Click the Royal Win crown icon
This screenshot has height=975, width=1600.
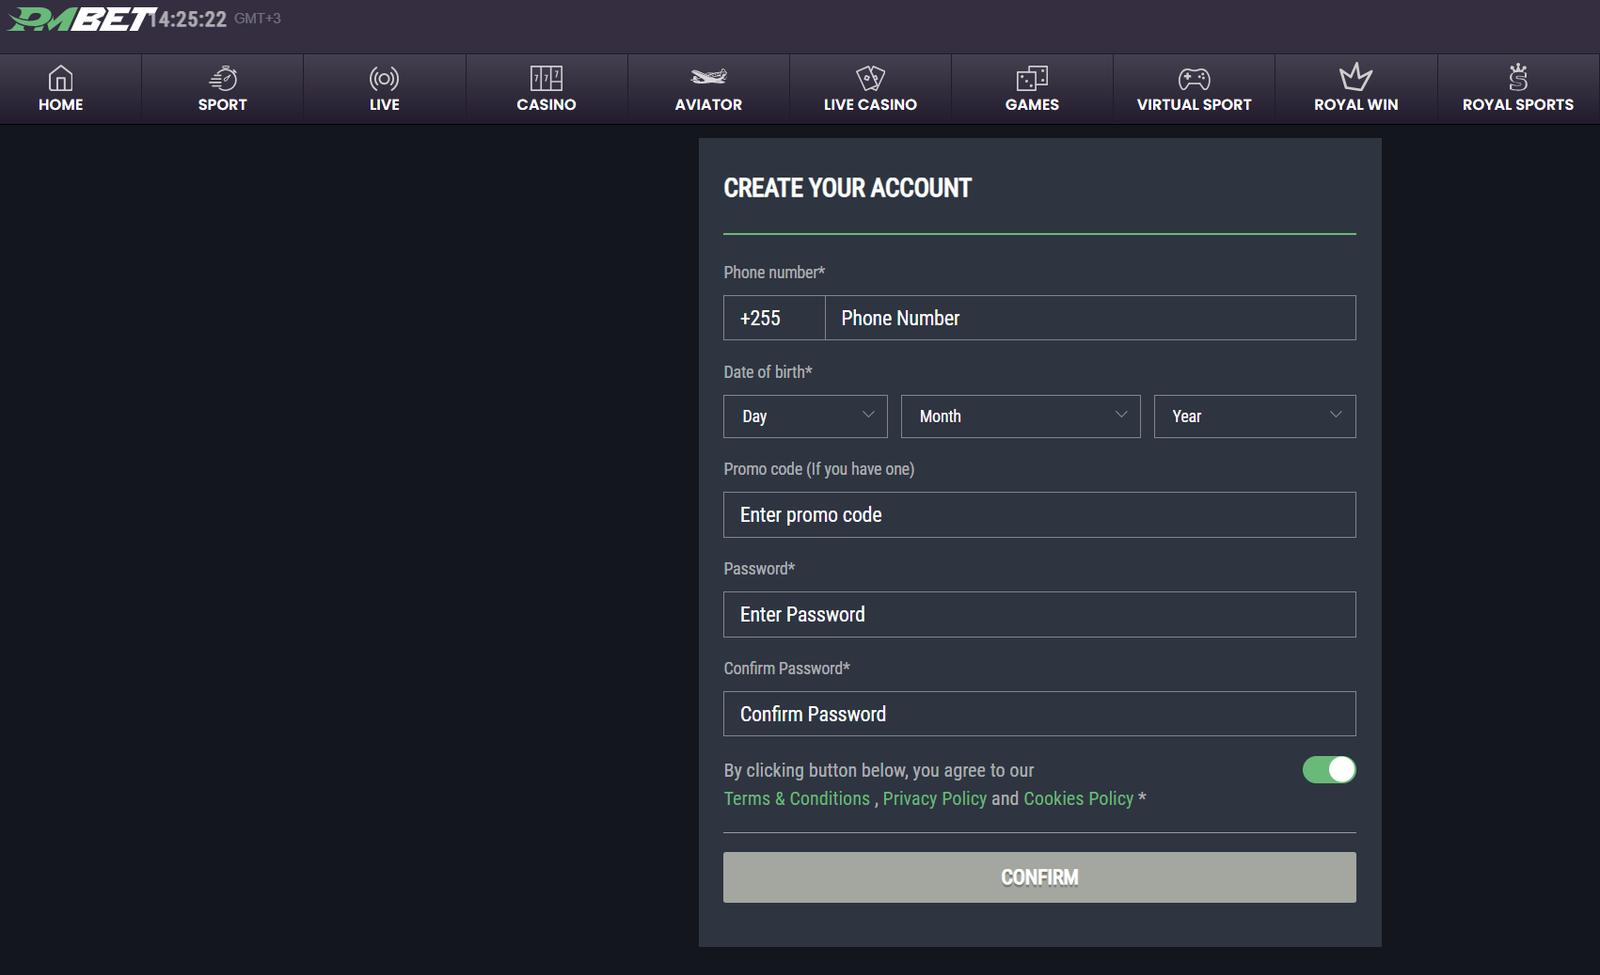click(x=1356, y=77)
